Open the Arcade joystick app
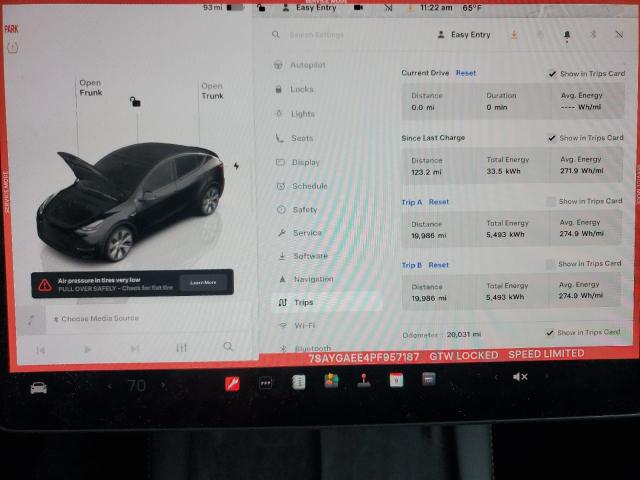 click(x=364, y=380)
